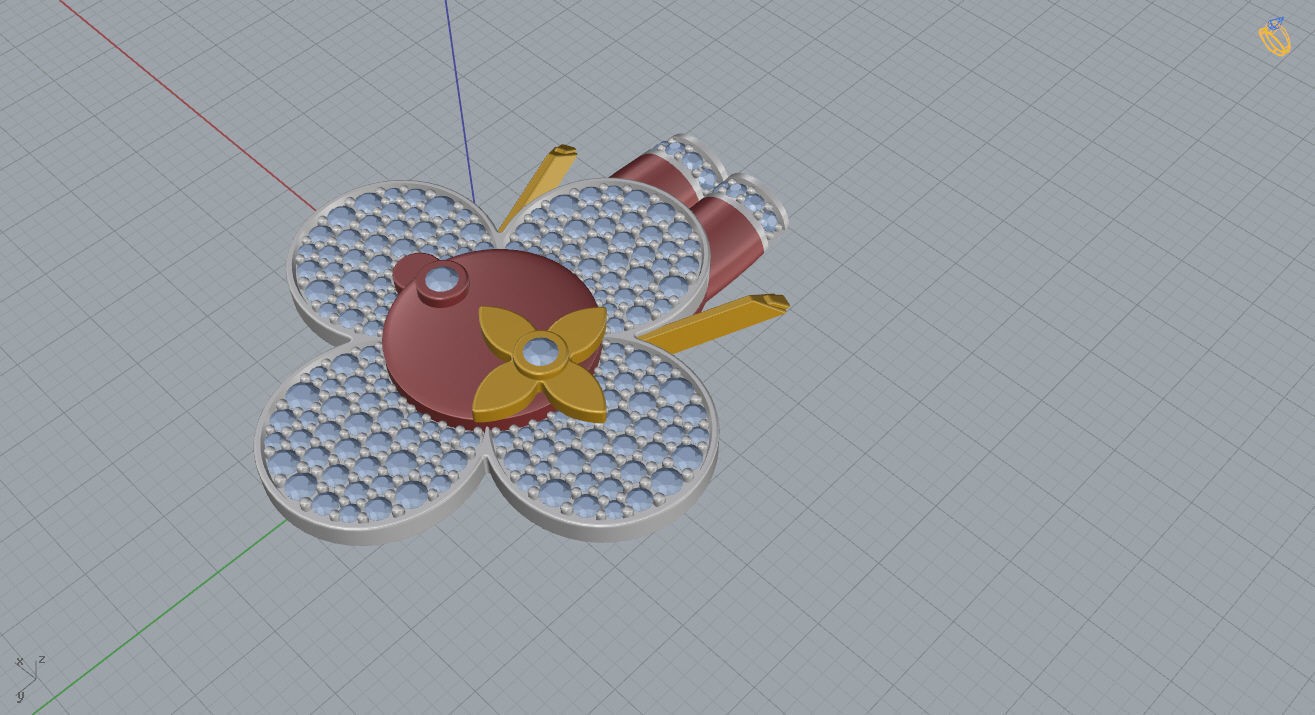The image size is (1315, 715).
Task: Select the upper gold tapered bar
Action: coord(537,188)
